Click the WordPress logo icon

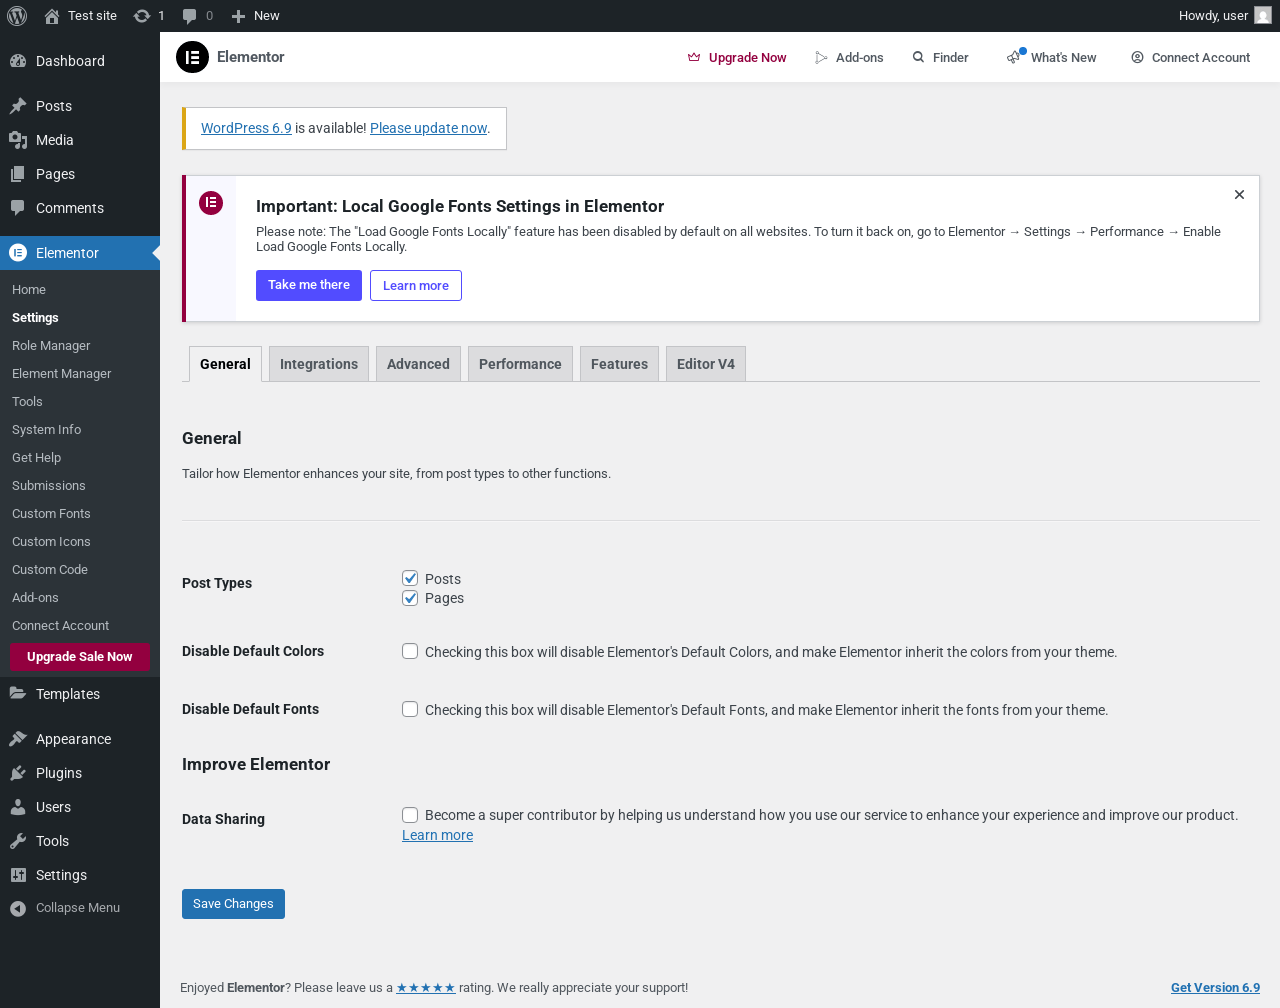(x=17, y=16)
